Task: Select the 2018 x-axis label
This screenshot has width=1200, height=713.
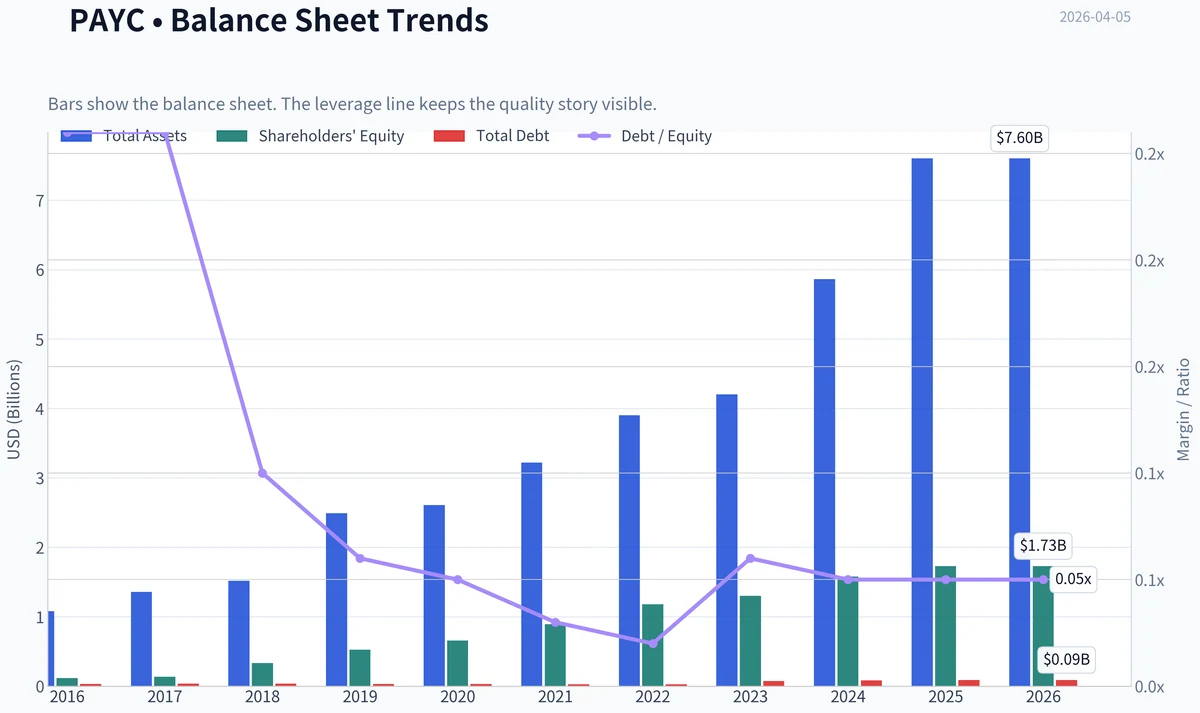Action: [x=262, y=697]
